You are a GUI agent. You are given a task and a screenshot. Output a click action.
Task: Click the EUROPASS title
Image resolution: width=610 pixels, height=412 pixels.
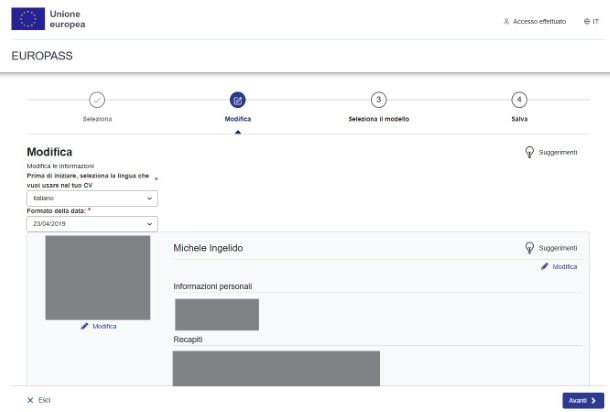42,56
